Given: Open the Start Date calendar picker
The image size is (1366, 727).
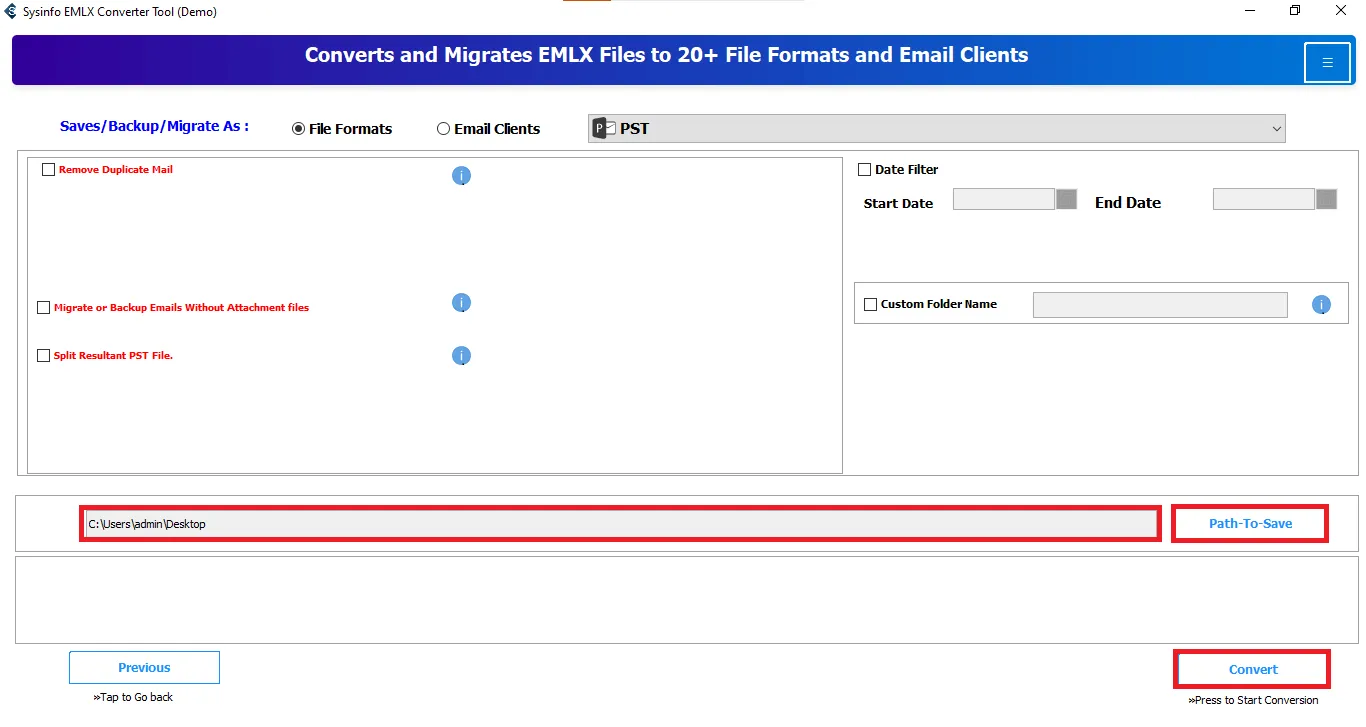Looking at the screenshot, I should coord(1067,199).
